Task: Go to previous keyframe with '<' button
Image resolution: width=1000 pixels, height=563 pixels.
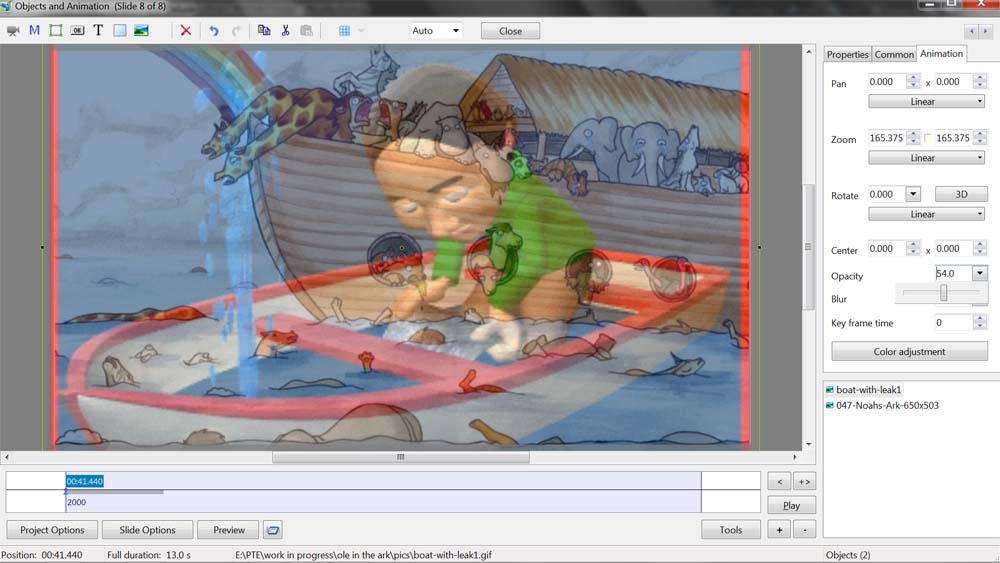Action: tap(779, 482)
